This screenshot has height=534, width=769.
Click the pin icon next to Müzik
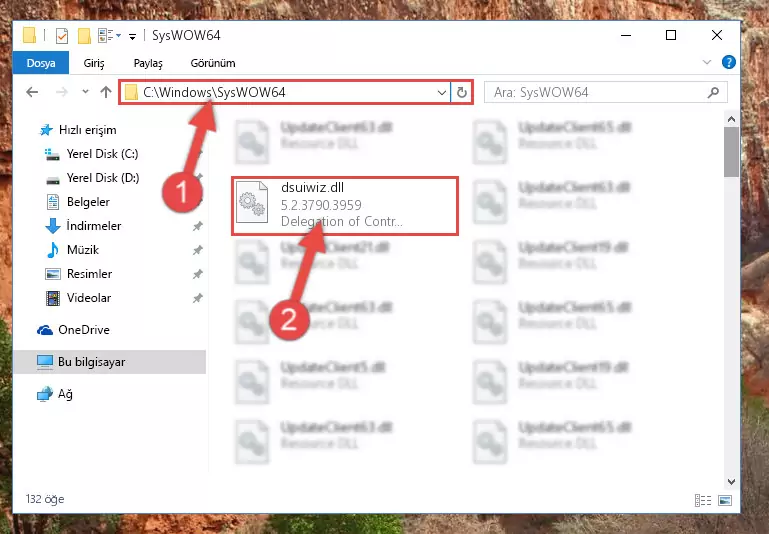pyautogui.click(x=197, y=250)
